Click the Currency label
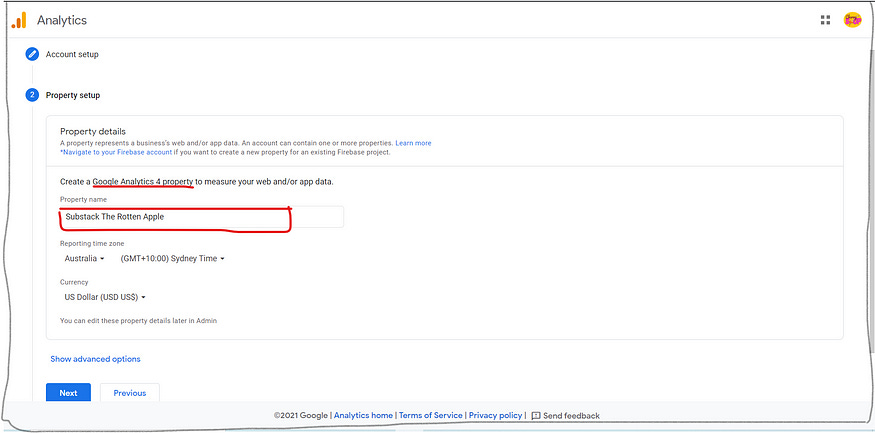Viewport: 875px width, 433px height. point(74,282)
